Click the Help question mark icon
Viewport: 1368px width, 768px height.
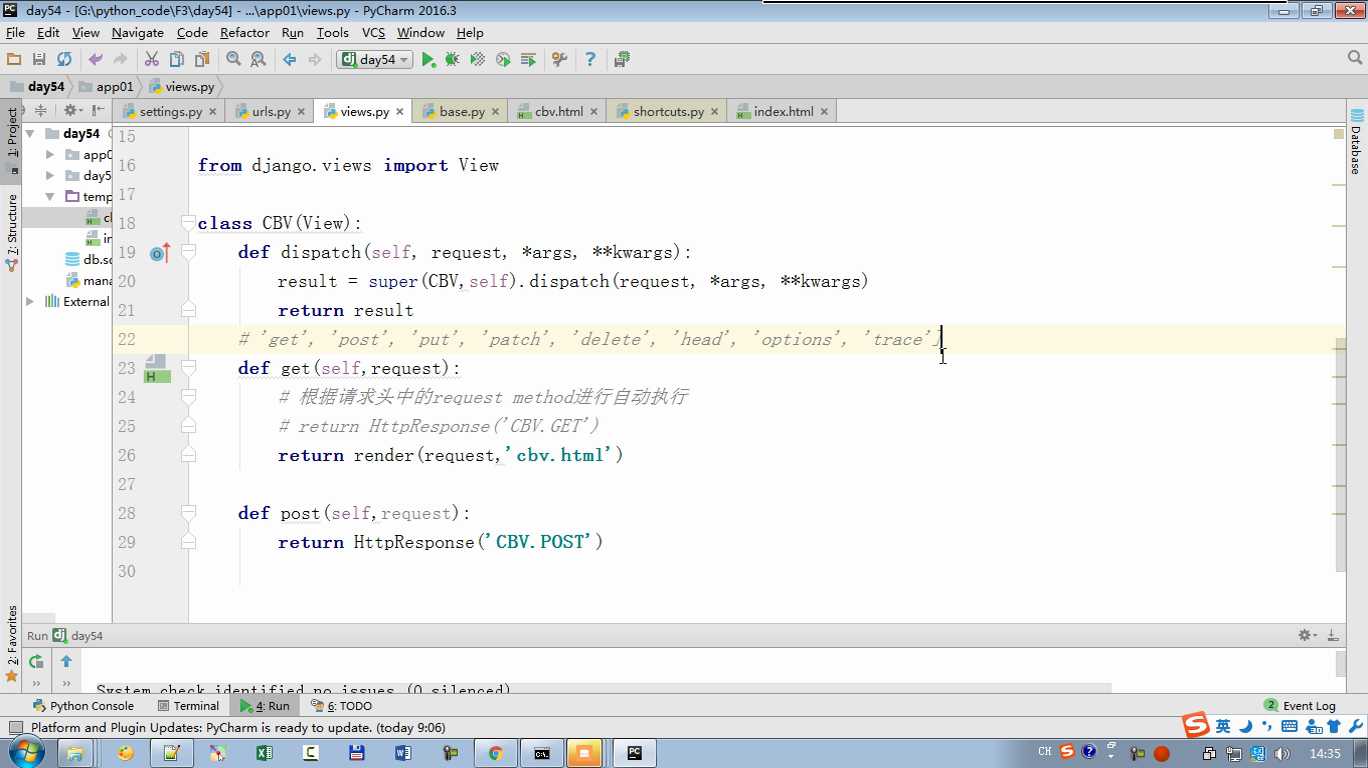590,60
